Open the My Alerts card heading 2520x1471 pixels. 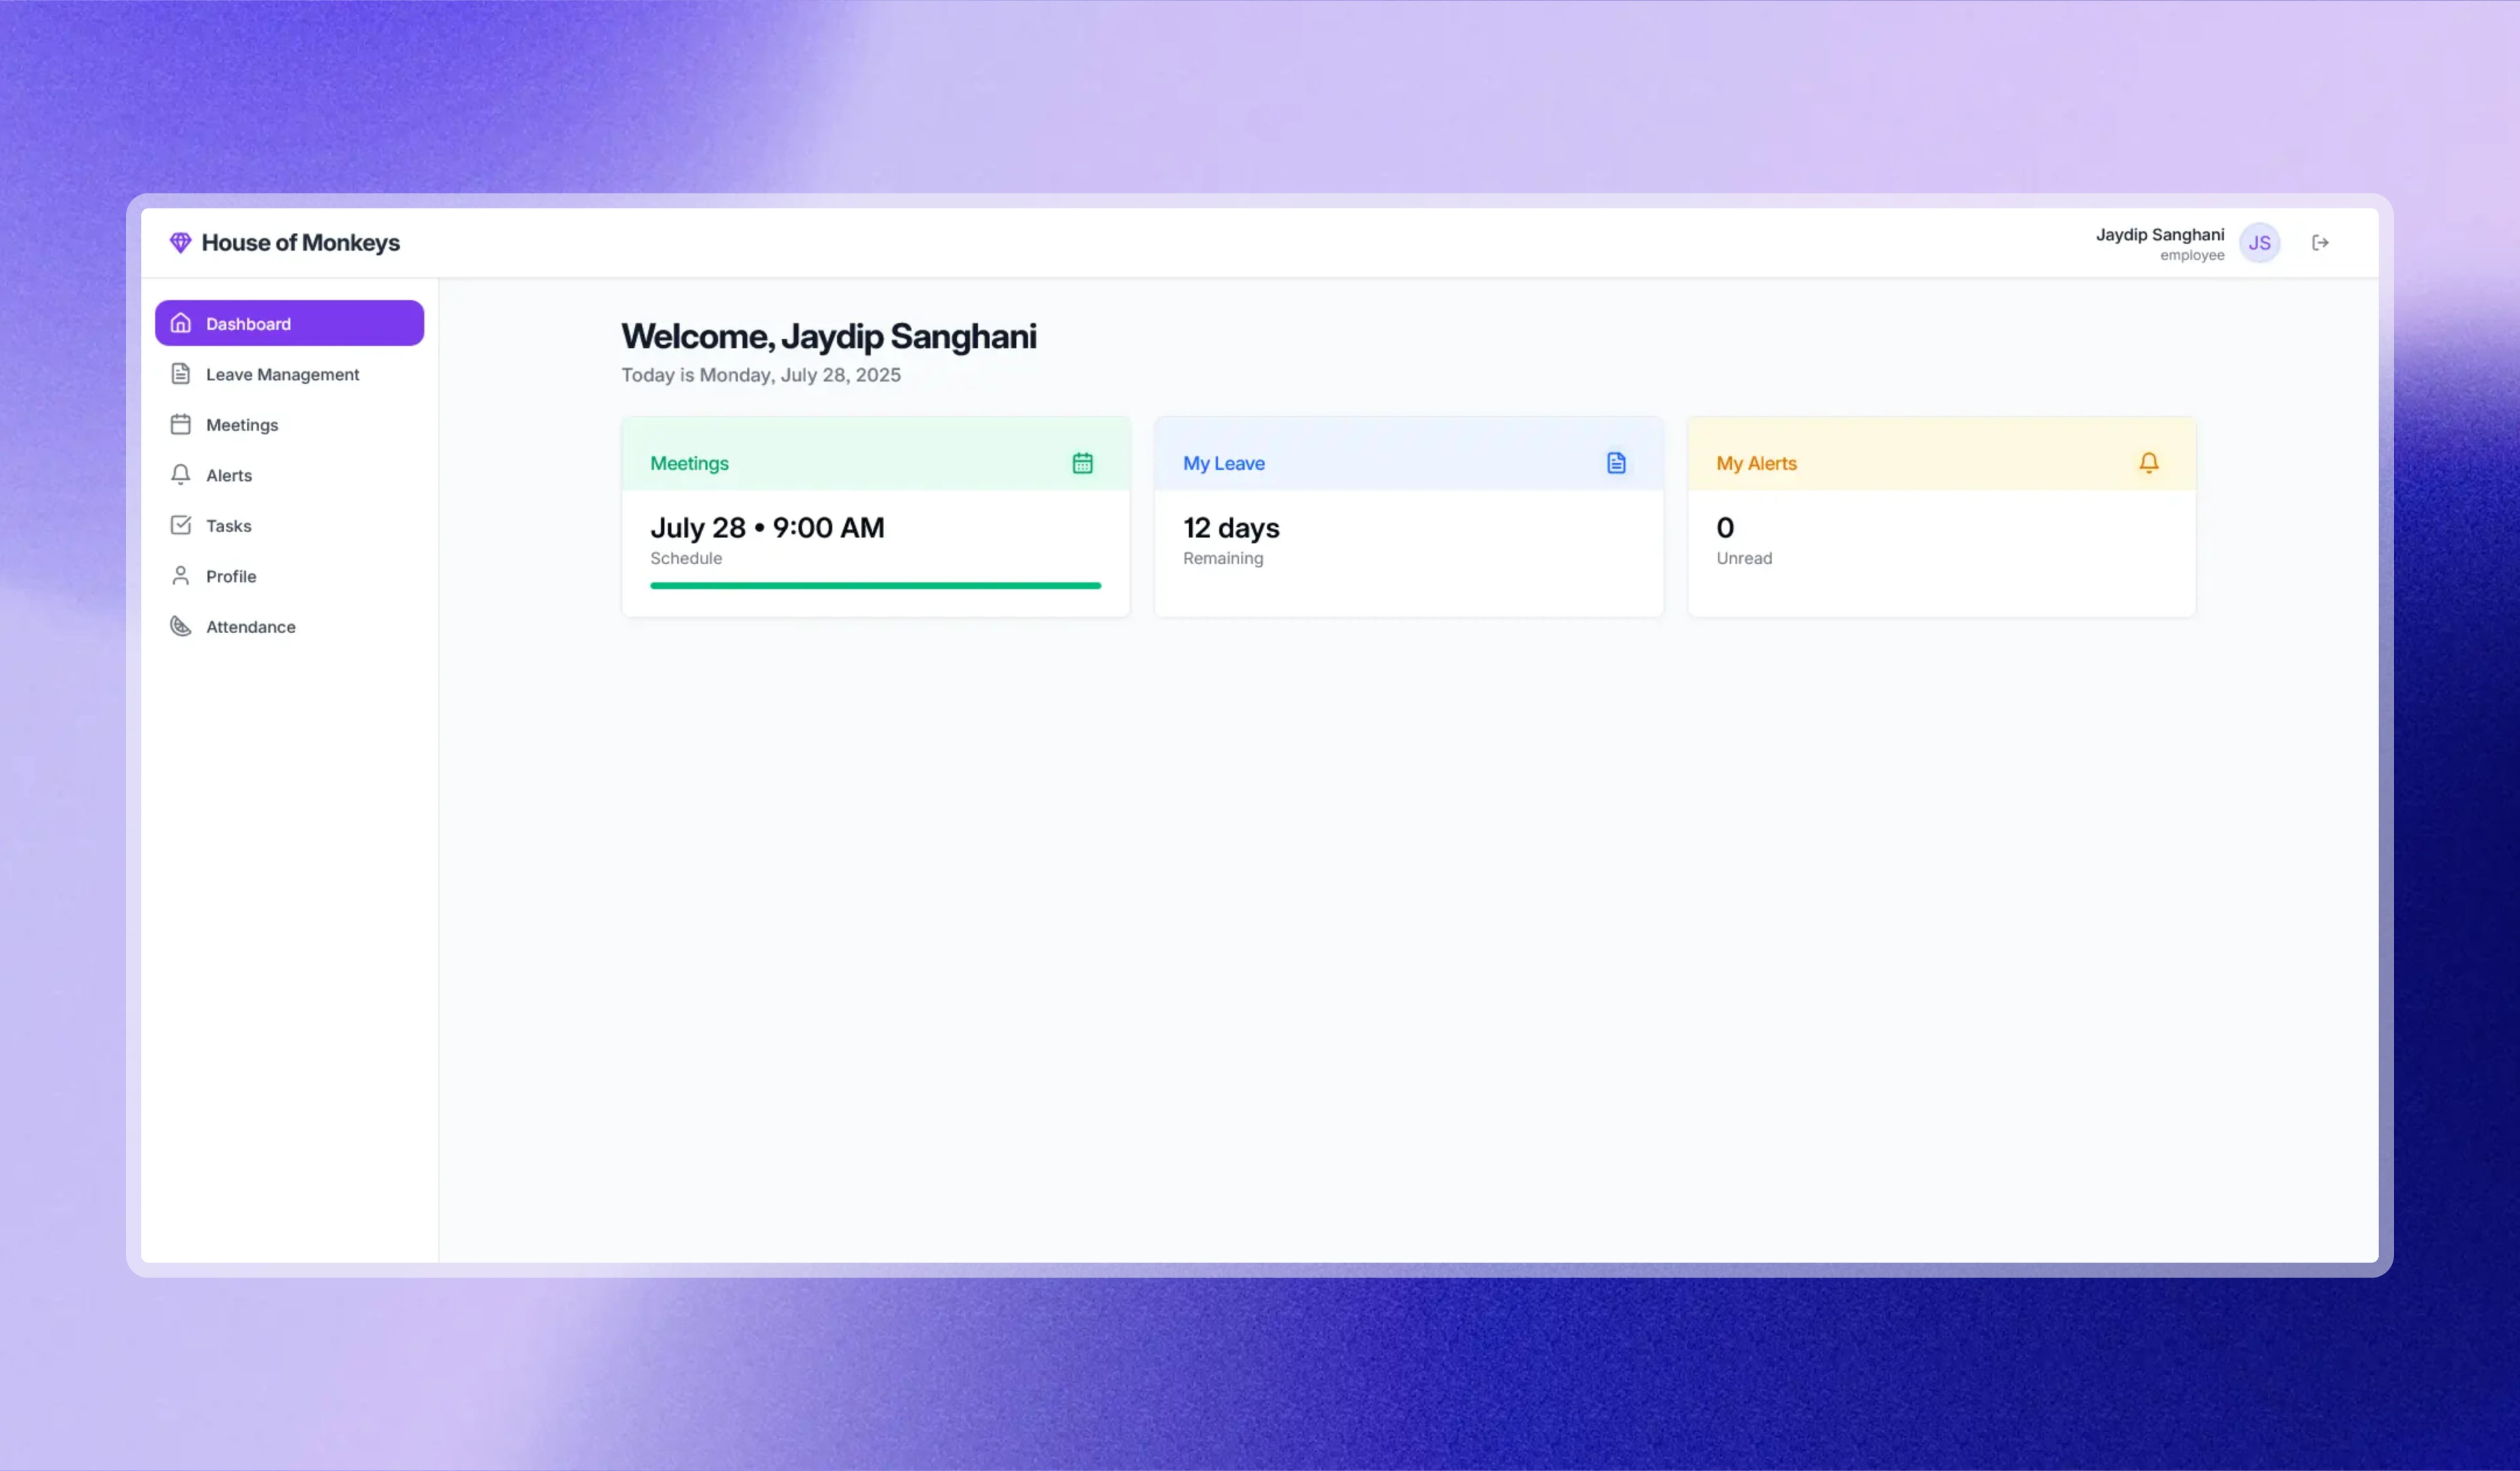click(x=1756, y=464)
